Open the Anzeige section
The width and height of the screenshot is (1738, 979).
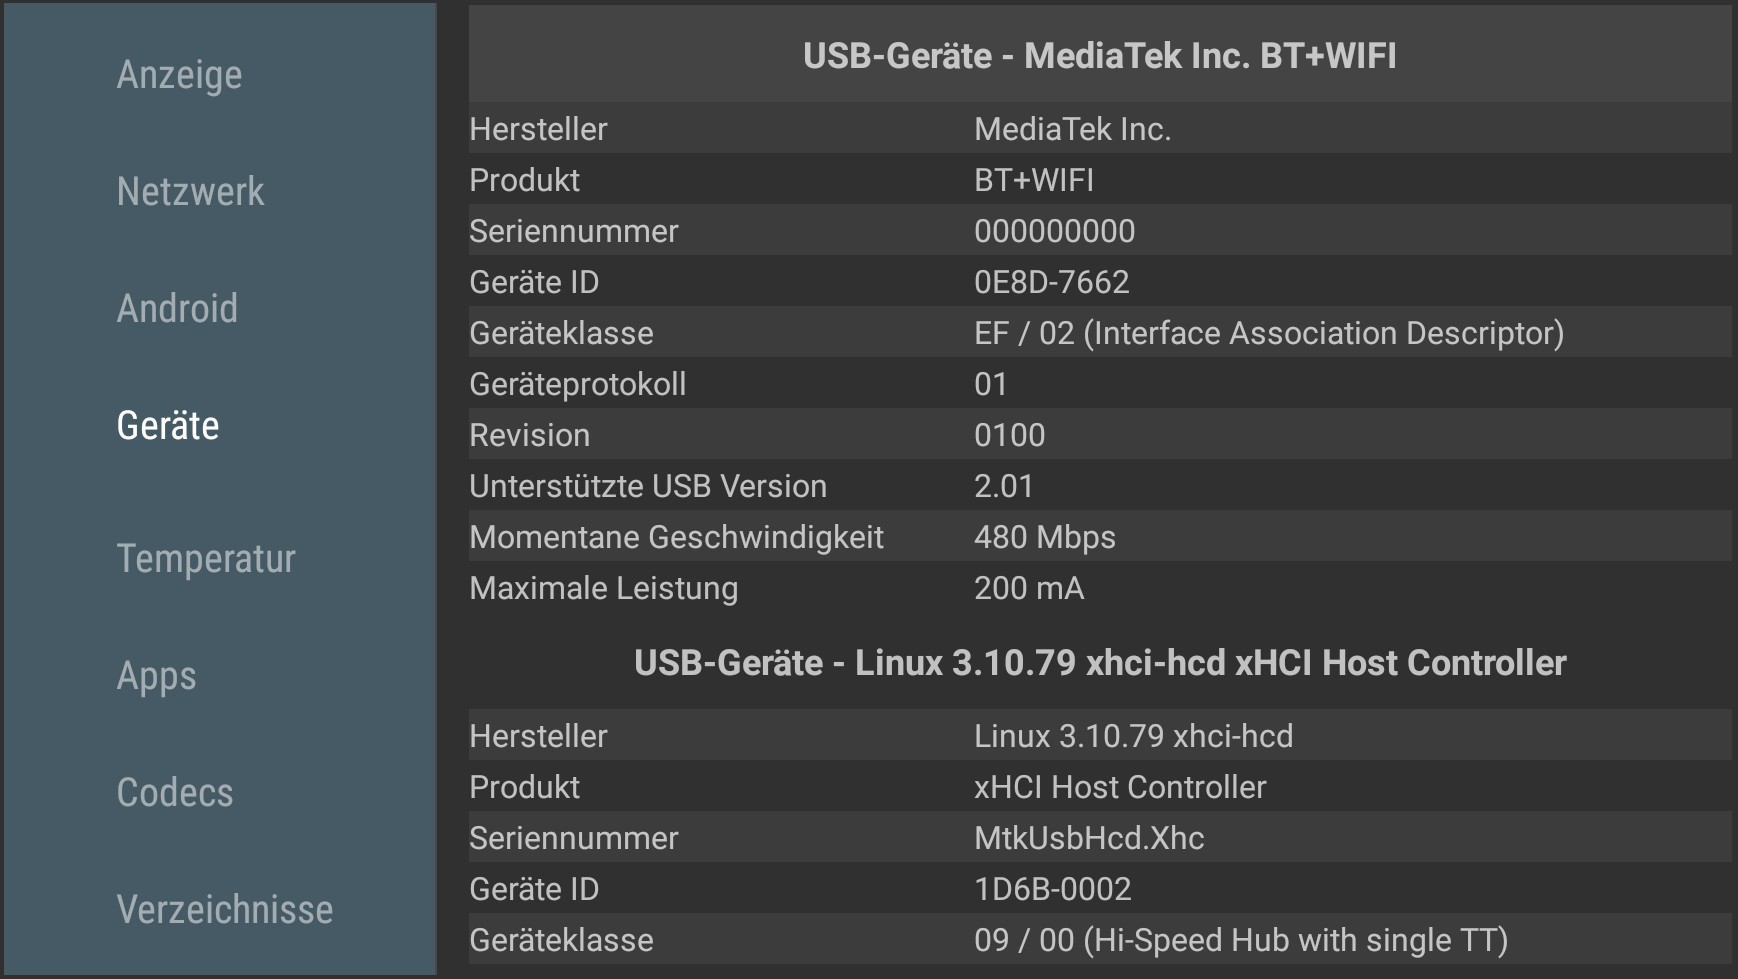(x=178, y=73)
